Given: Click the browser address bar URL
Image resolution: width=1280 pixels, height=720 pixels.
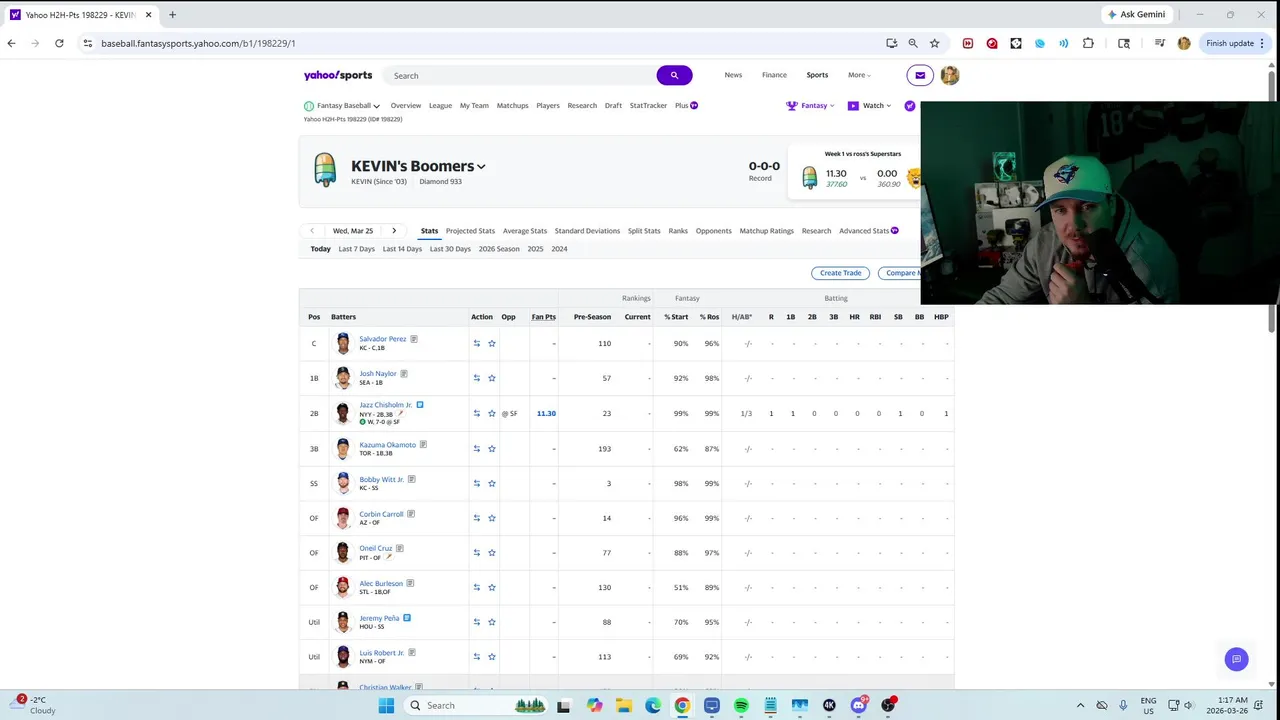Looking at the screenshot, I should (x=198, y=43).
